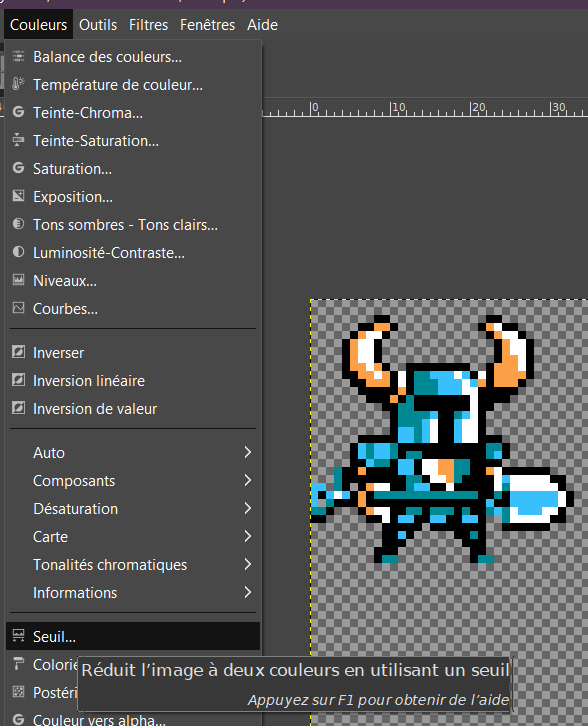The width and height of the screenshot is (588, 726).
Task: Open the Exposition... dialog entry
Action: click(133, 197)
